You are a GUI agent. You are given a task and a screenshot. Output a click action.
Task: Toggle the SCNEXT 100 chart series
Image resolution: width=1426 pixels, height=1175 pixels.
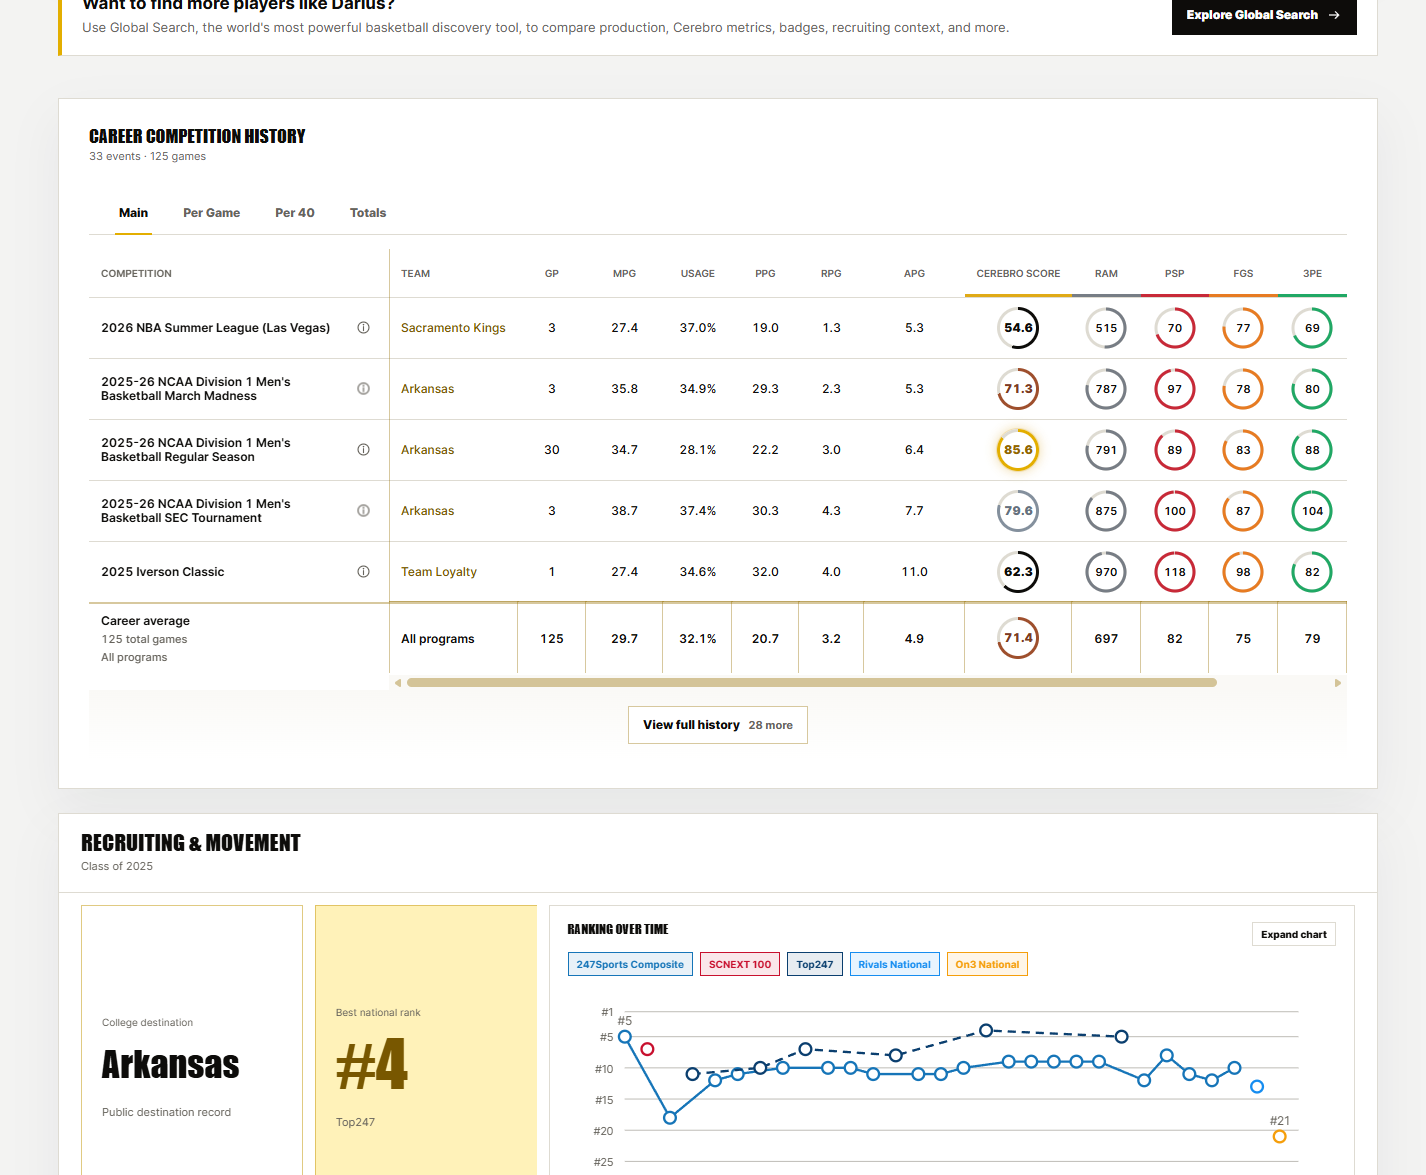point(740,964)
